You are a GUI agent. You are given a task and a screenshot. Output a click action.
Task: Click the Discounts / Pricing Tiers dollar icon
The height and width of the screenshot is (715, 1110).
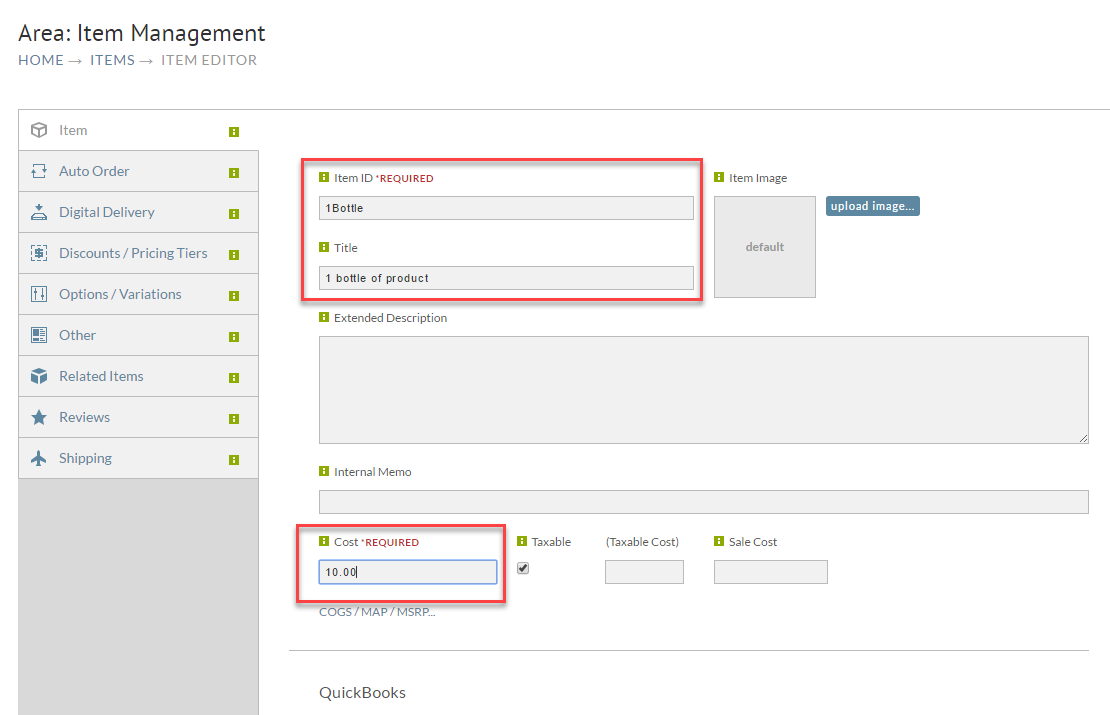coord(39,253)
